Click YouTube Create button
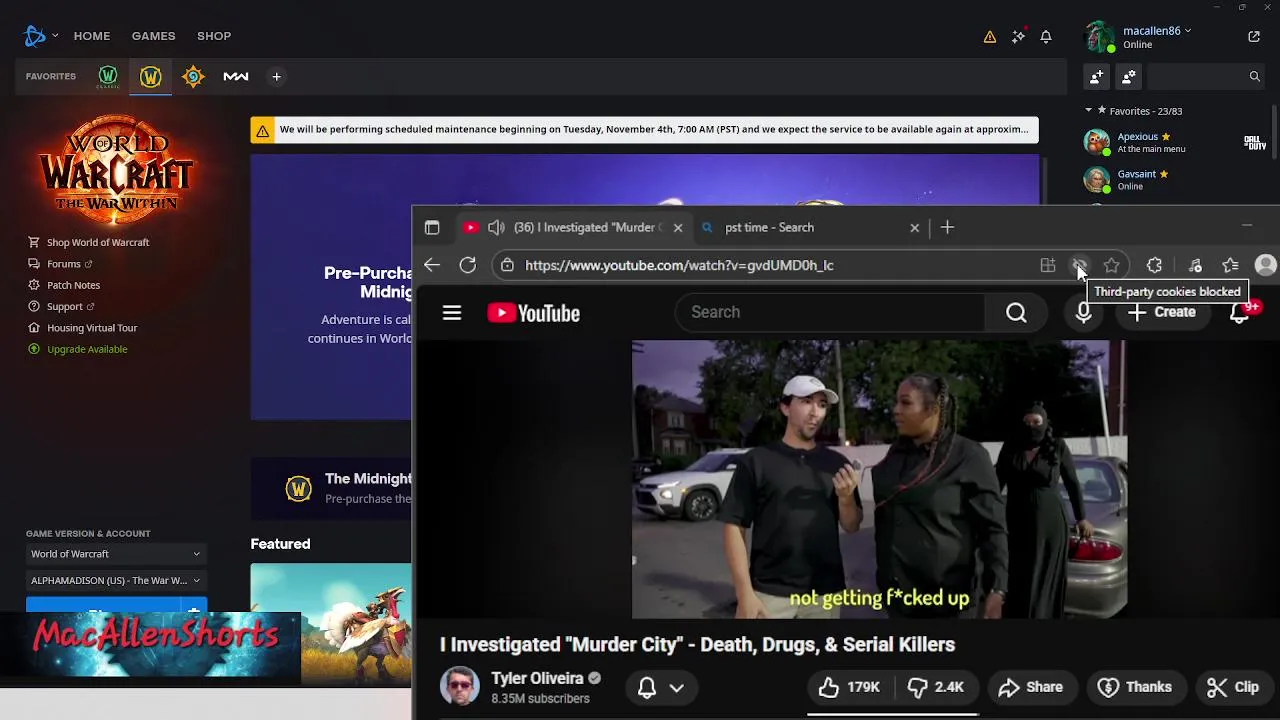The image size is (1280, 720). click(1161, 313)
